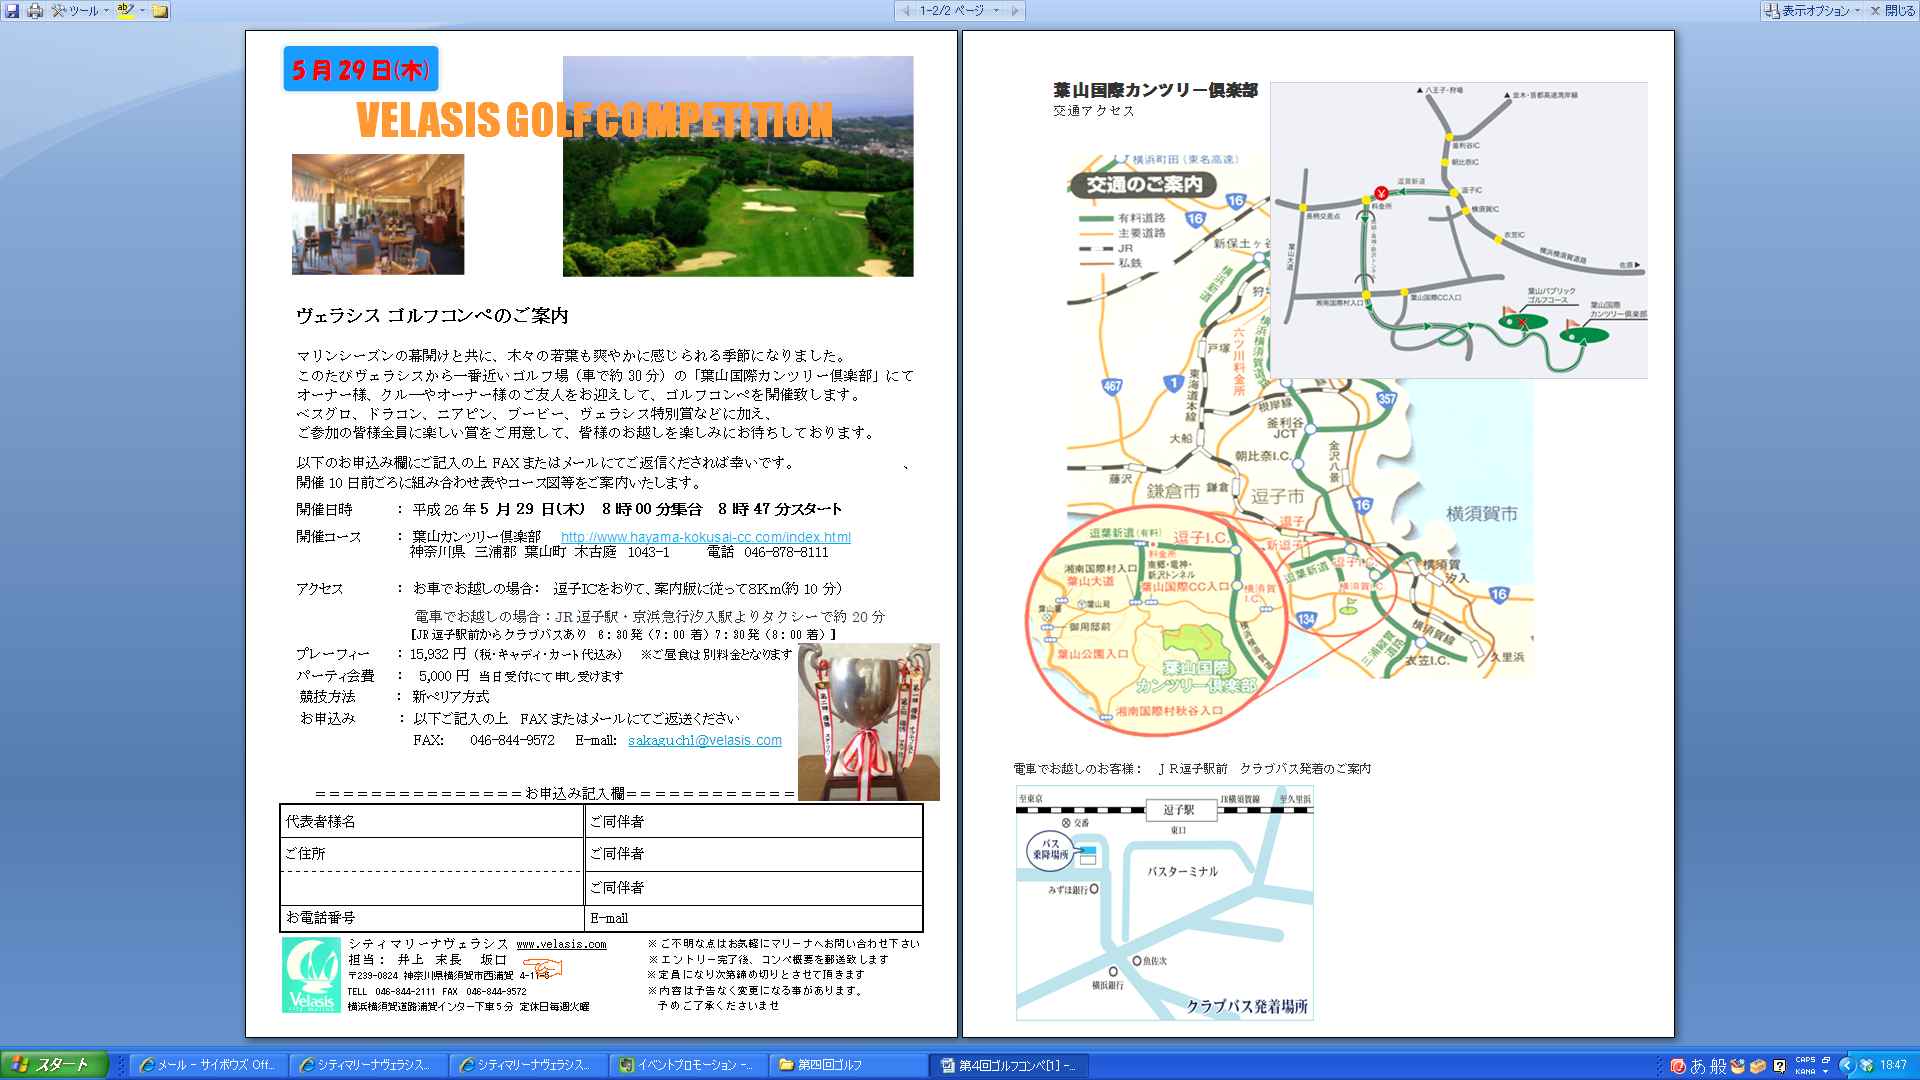Click 閉じる to close reading view
This screenshot has height=1080, width=1920.
(x=1893, y=11)
